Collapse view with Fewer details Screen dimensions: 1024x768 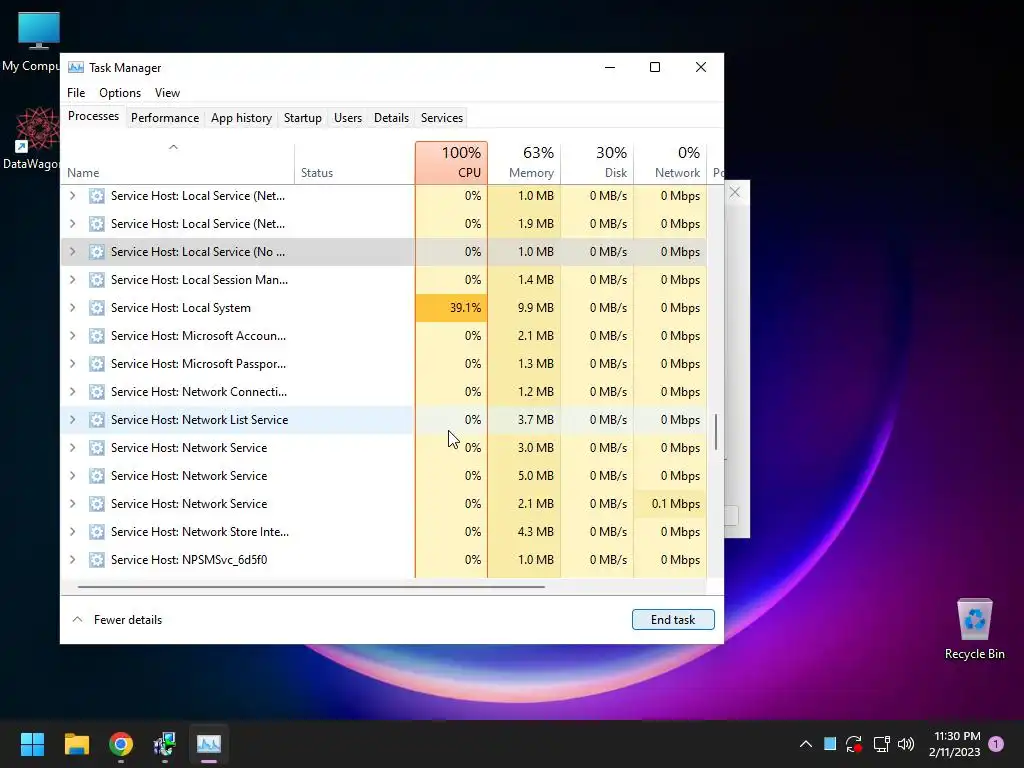[x=117, y=620]
